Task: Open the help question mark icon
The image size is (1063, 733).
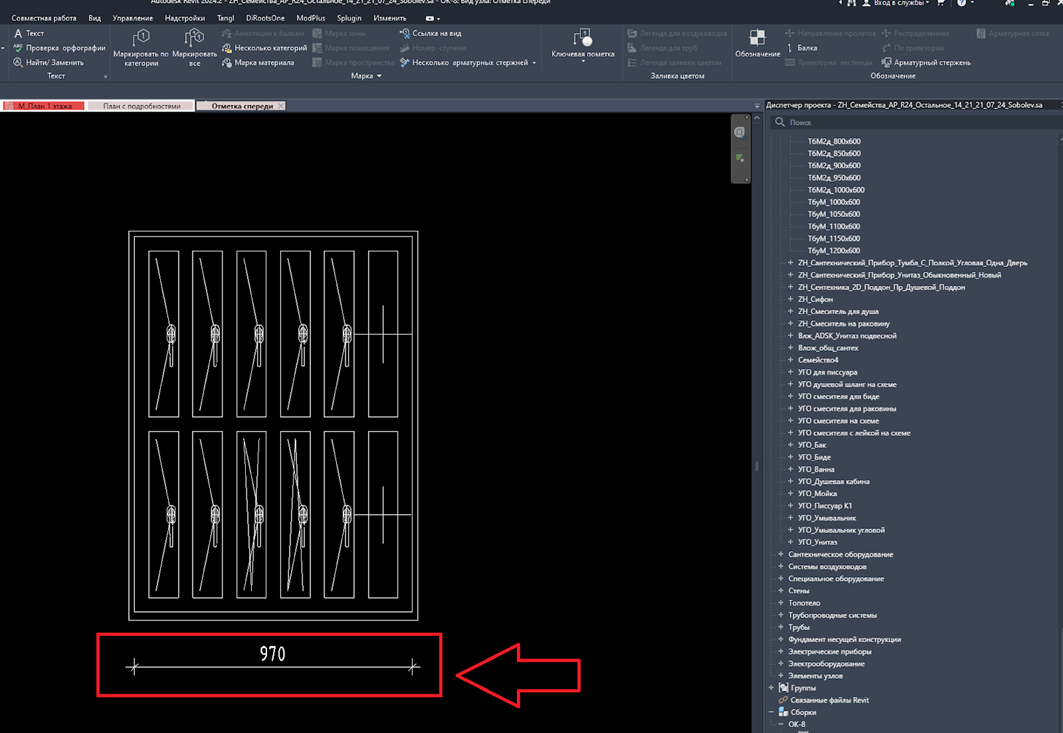Action: point(961,3)
